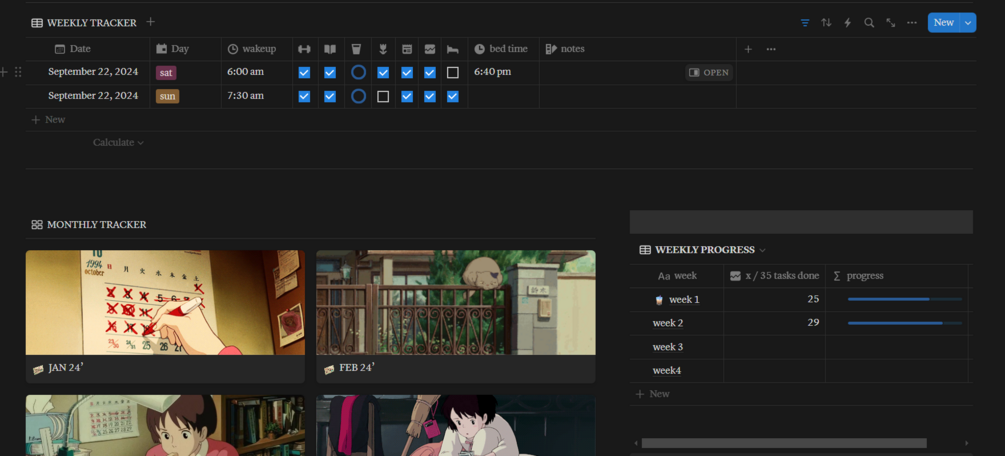Click the water cup column header icon
The image size is (1005, 456).
tap(356, 49)
